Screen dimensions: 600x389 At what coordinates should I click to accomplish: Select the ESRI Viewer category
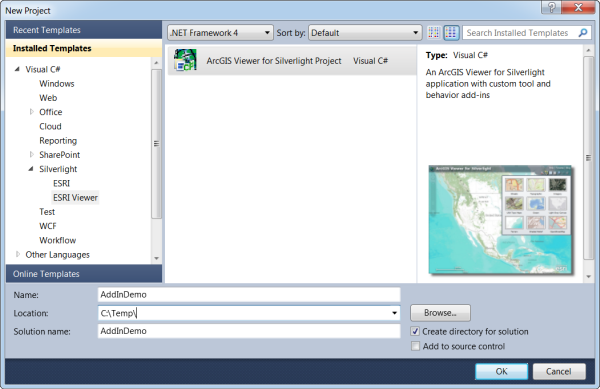coord(75,197)
